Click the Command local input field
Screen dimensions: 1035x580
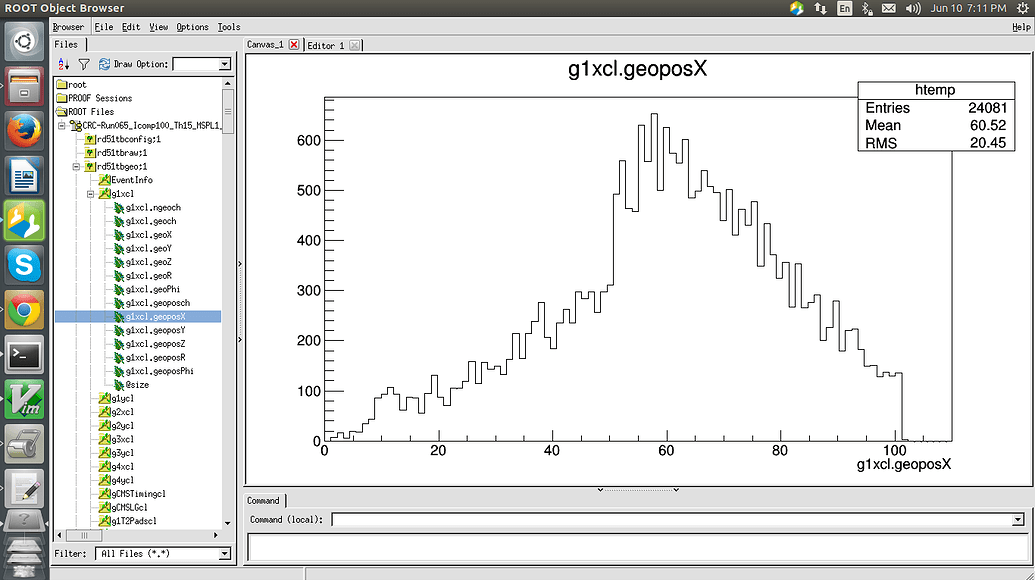tap(672, 520)
